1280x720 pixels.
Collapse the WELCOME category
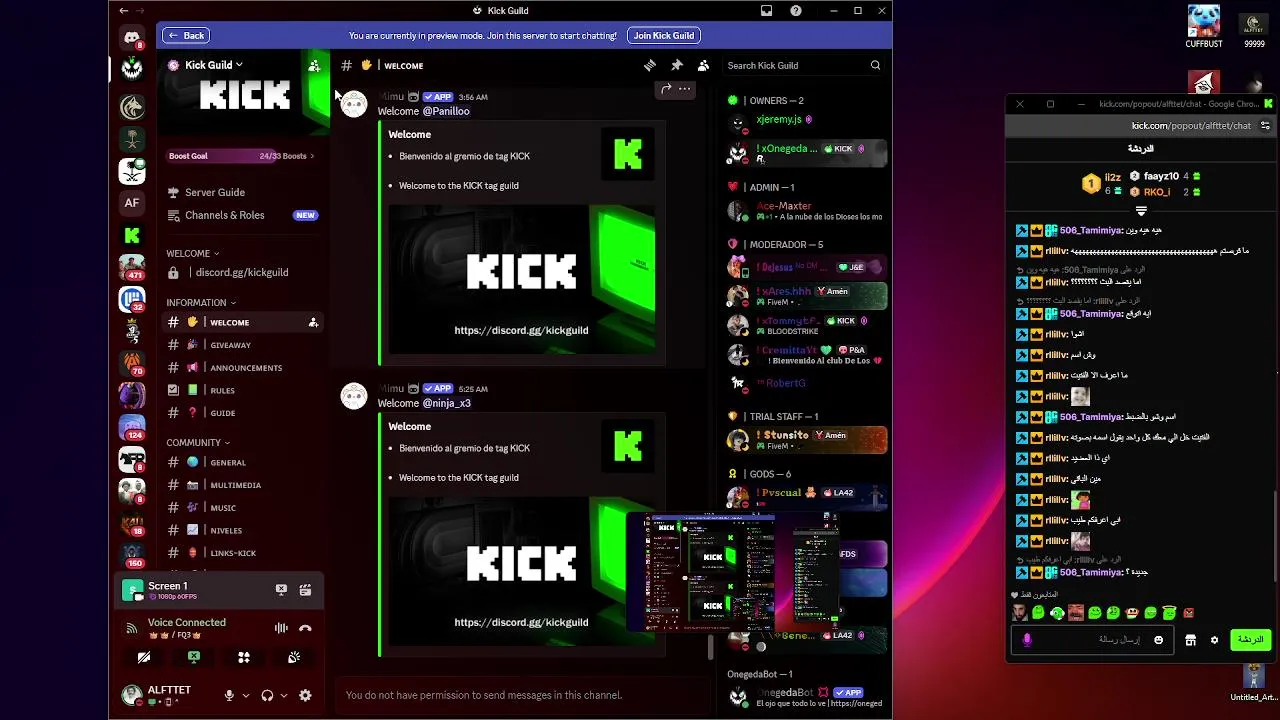tap(192, 253)
